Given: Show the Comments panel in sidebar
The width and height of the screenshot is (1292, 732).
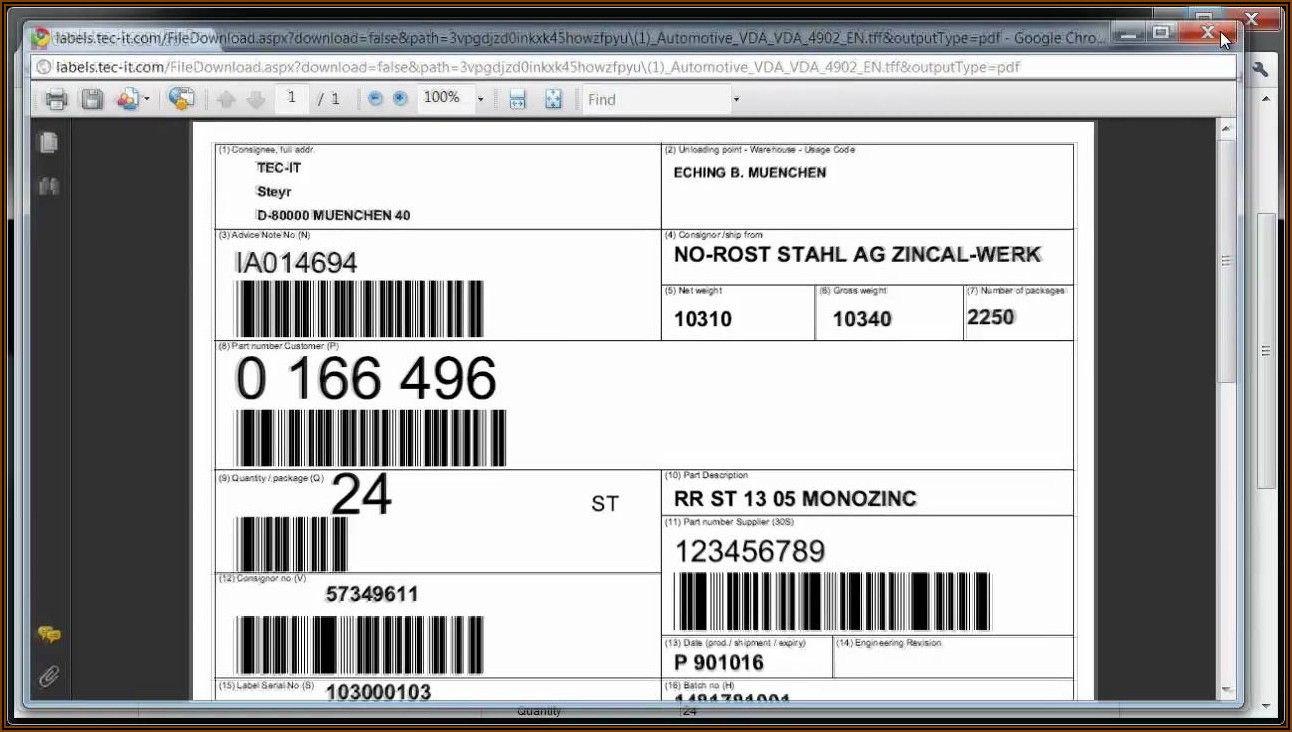Looking at the screenshot, I should click(48, 634).
